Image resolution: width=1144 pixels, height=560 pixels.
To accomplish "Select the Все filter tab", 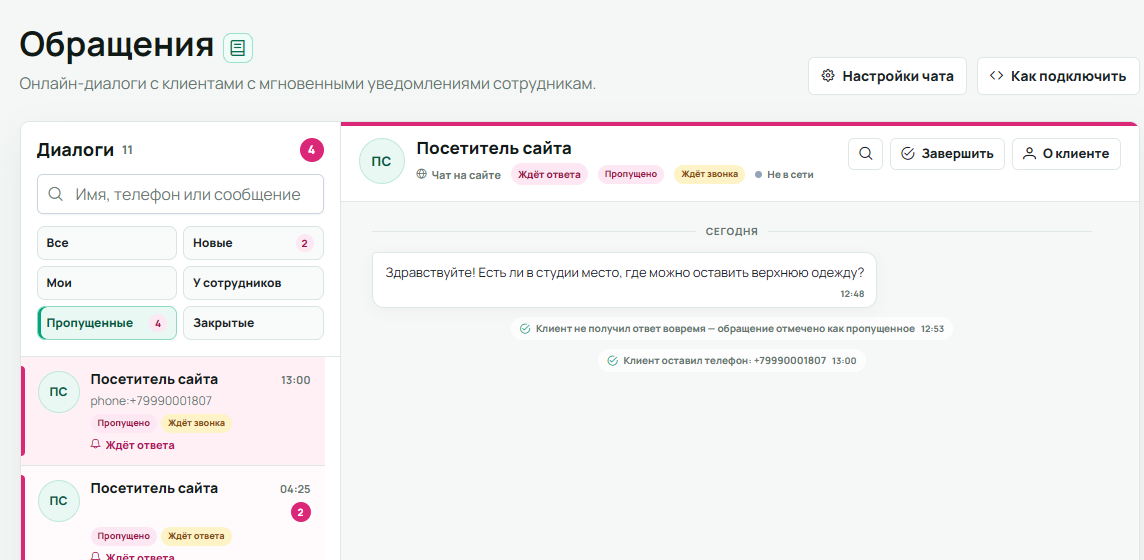I will pos(107,243).
